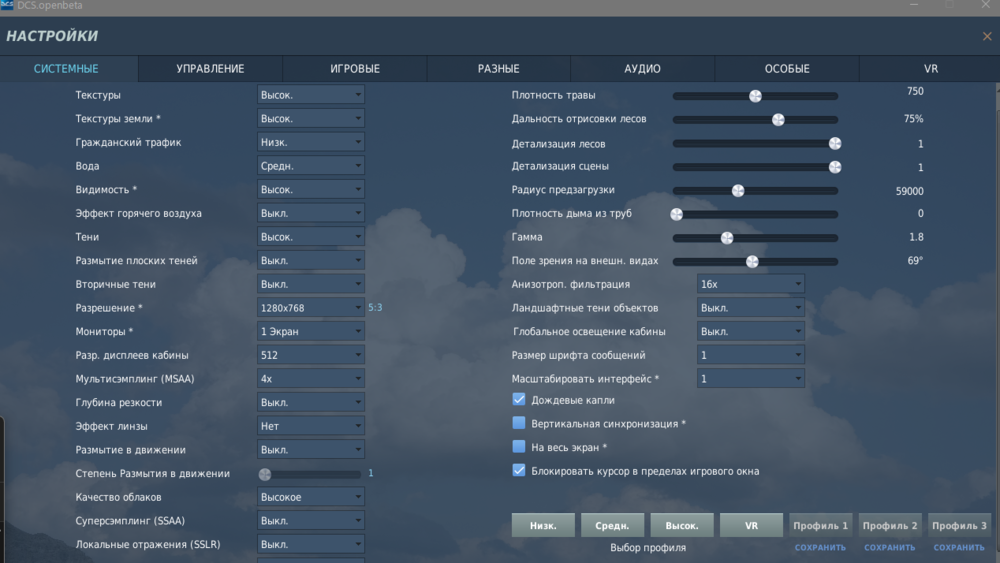Click the Детализация лесов slider handle
1000x563 pixels.
tap(835, 143)
